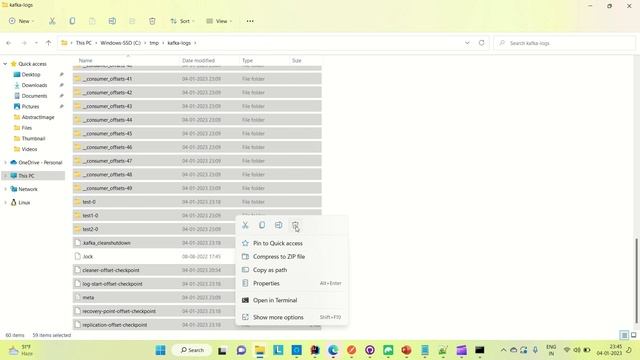Viewport: 640px width, 360px height.
Task: Click the Search kafka-logs field
Action: (565, 43)
